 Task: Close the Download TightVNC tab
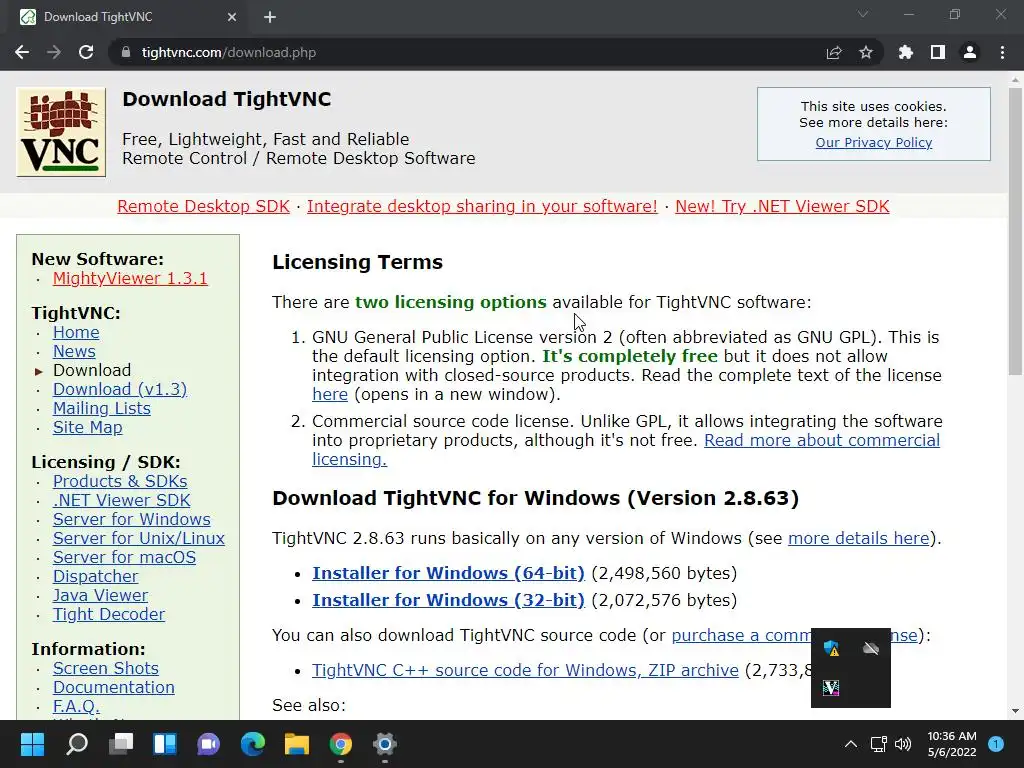point(232,17)
